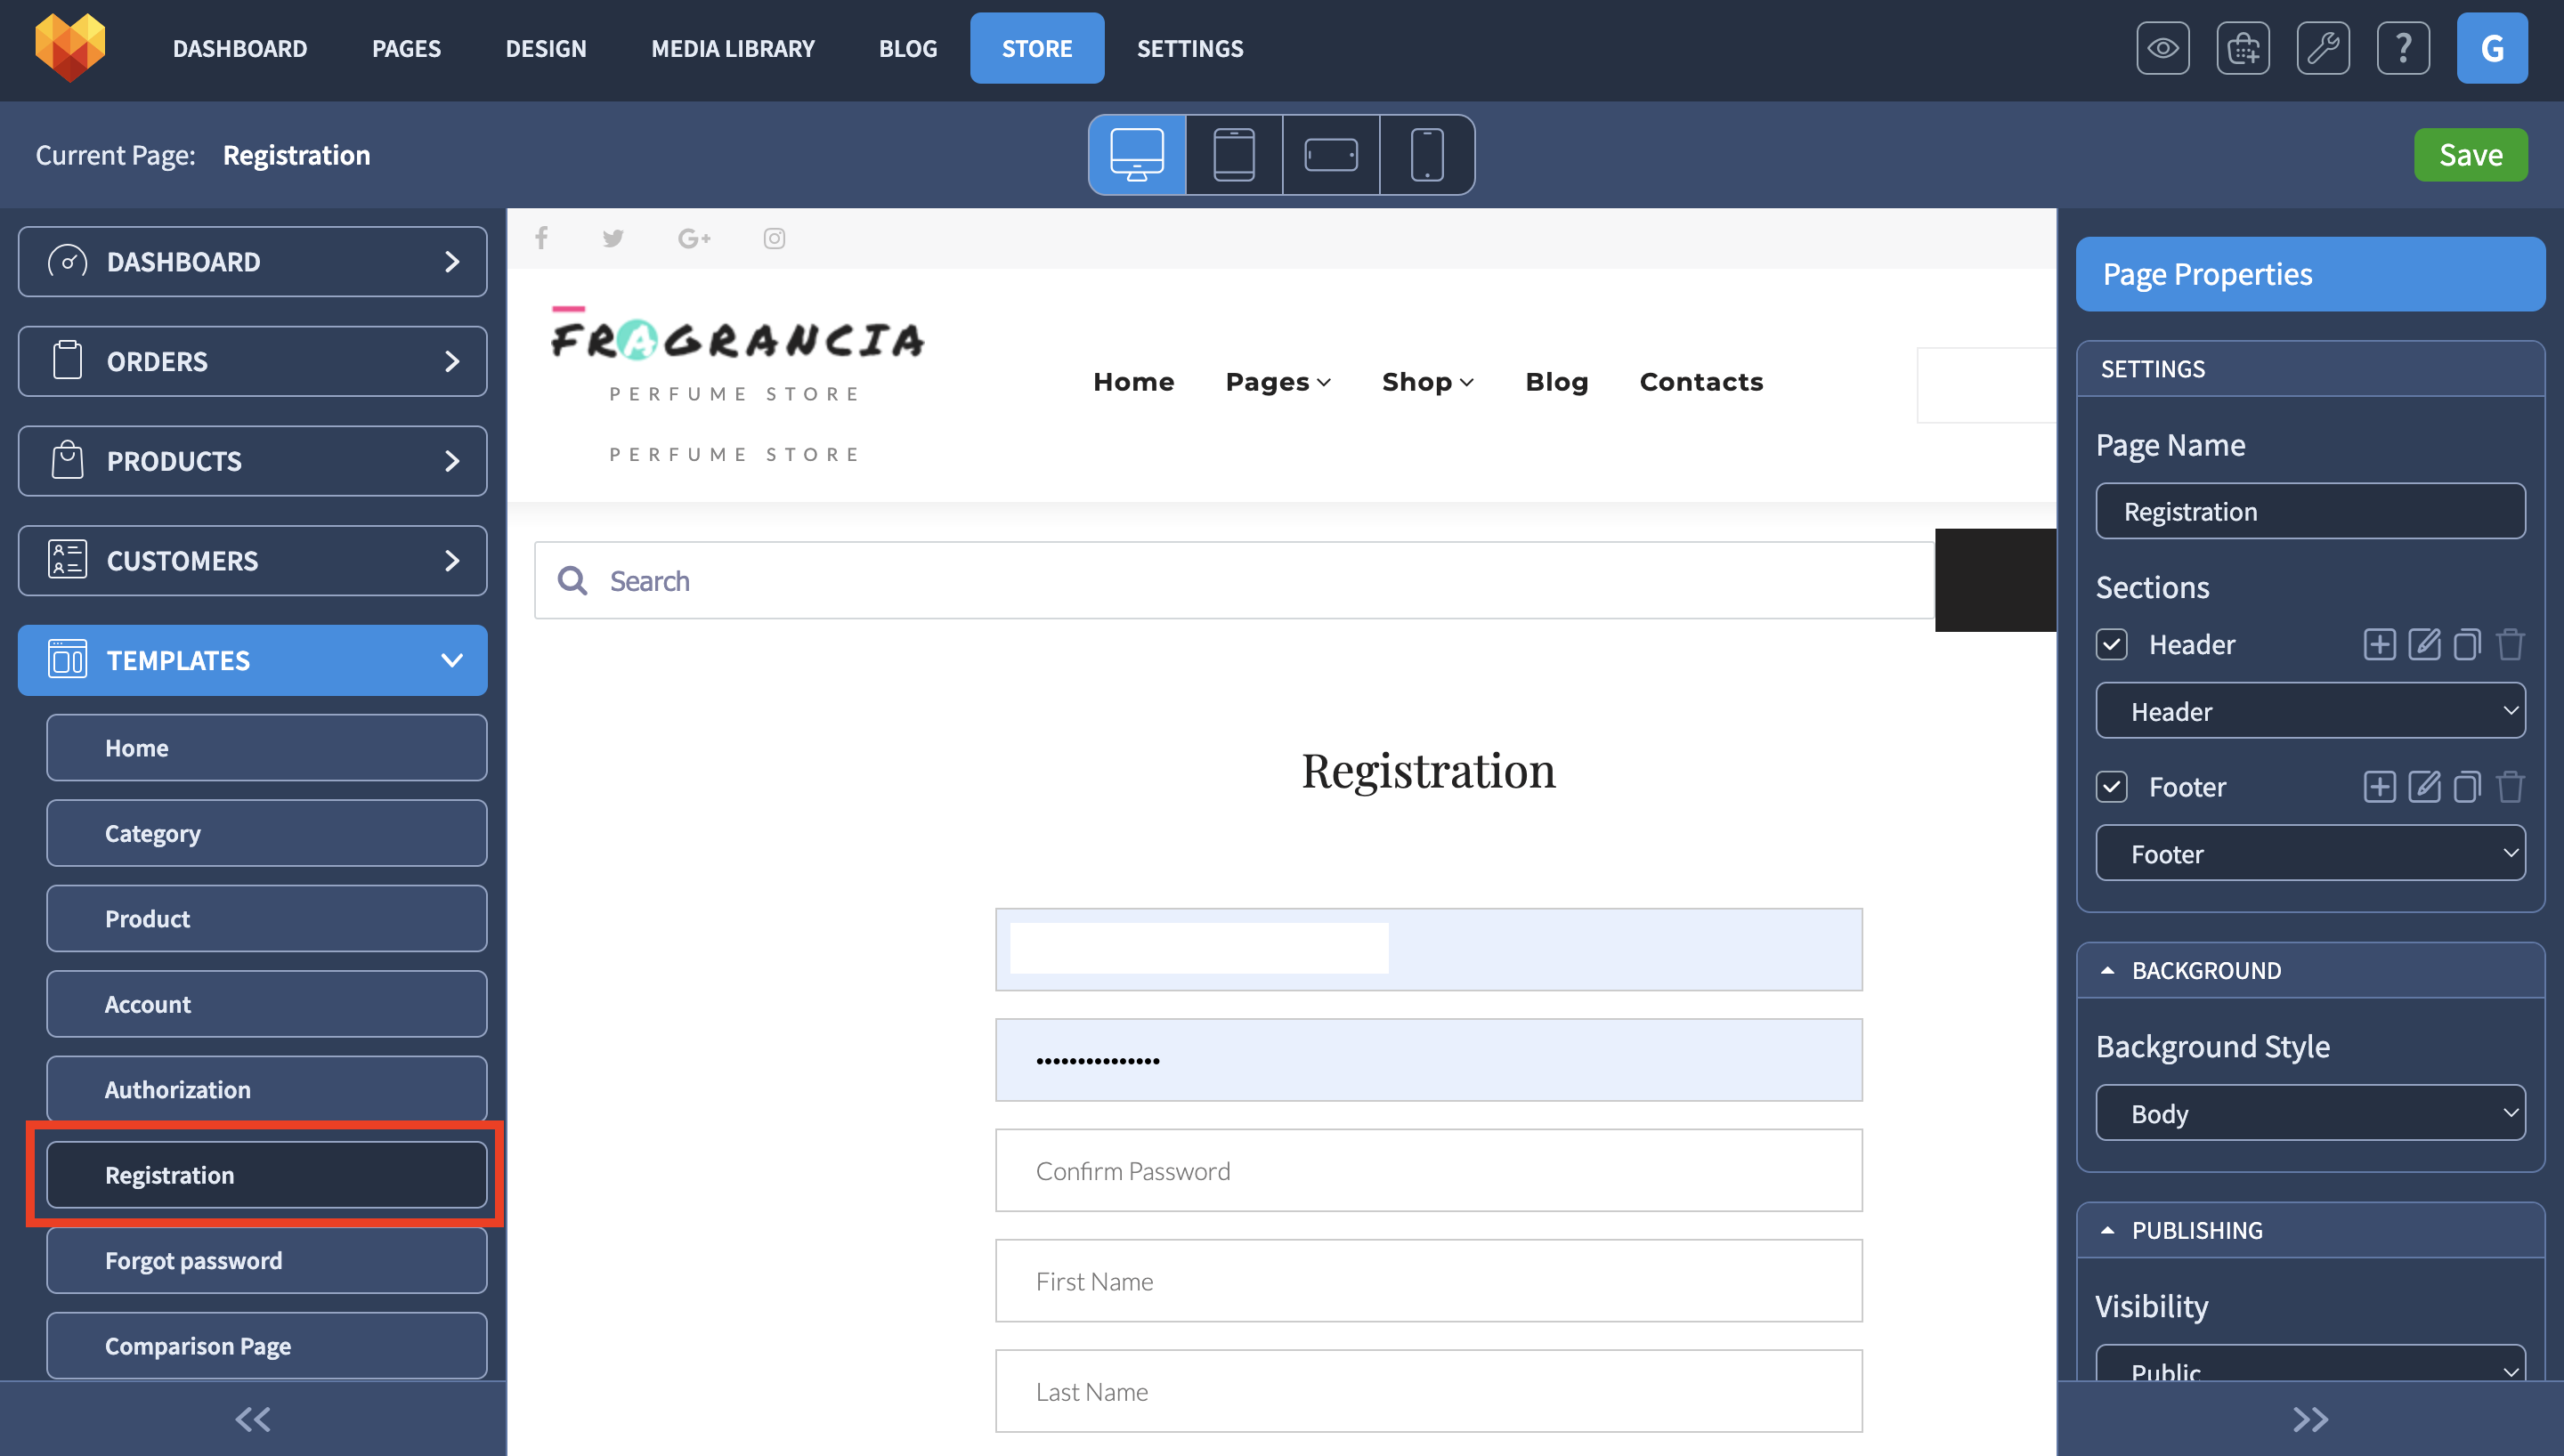Switch to mobile phone preview

(x=1427, y=155)
